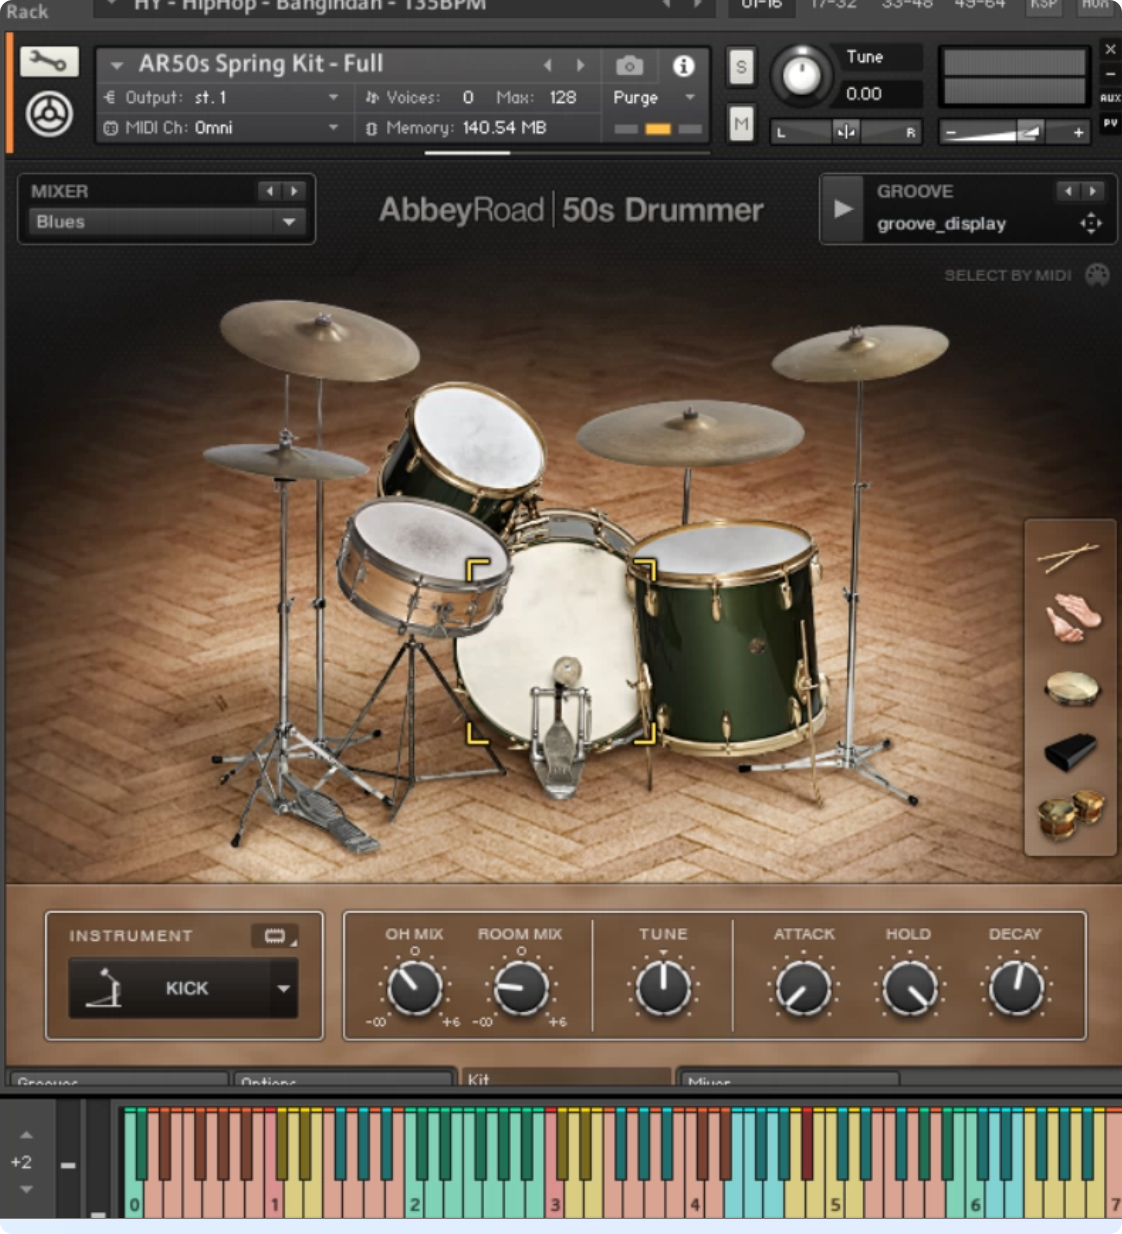Select previous mixer preset arrow
Screen dimensions: 1122x1234
(x=269, y=191)
